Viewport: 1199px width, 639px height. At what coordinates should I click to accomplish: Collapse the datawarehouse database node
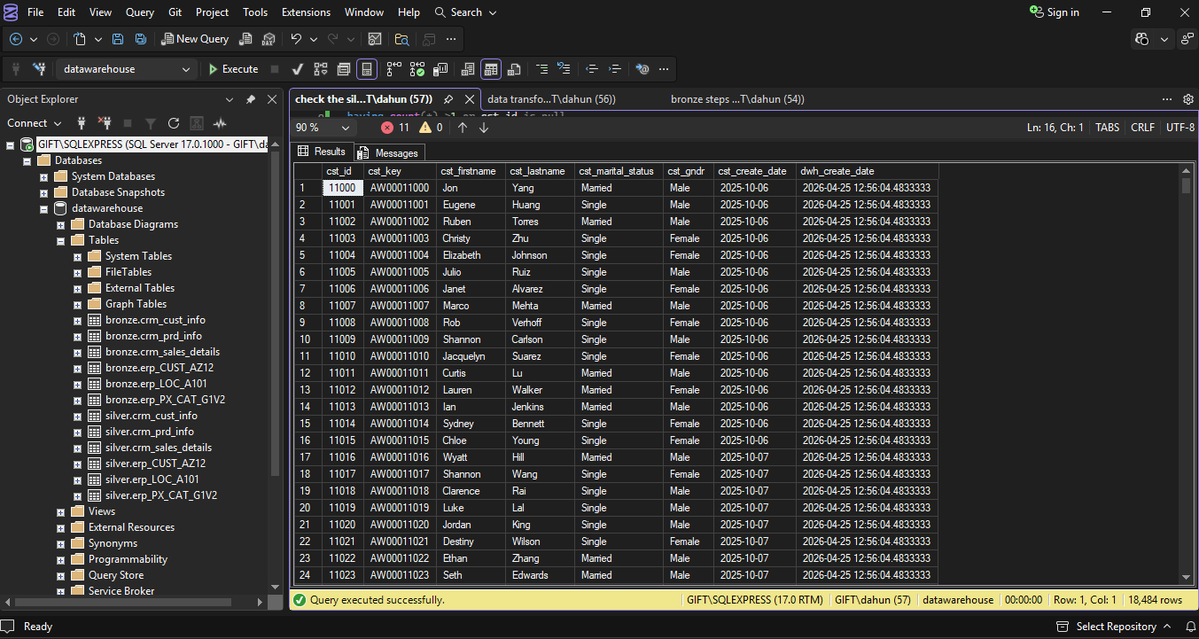(44, 209)
